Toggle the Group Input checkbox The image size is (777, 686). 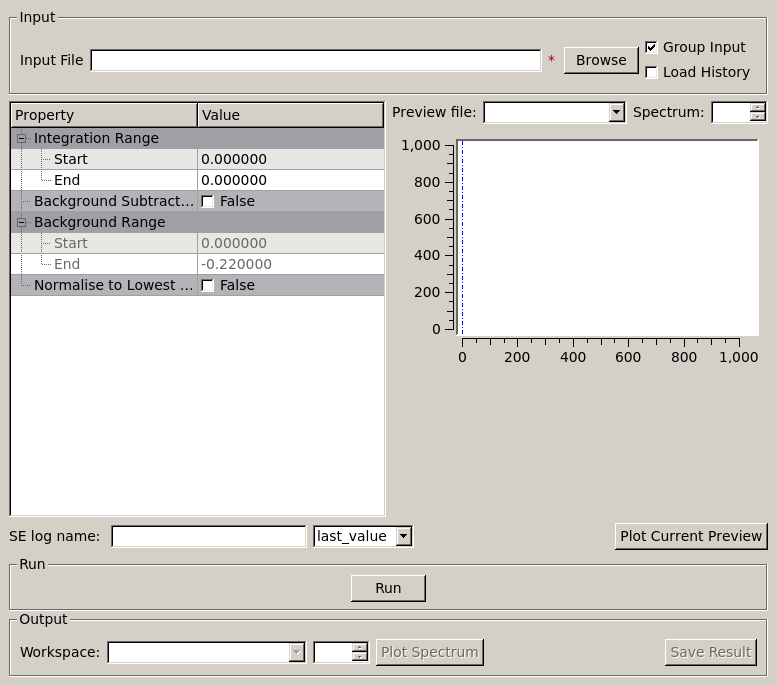pos(651,47)
